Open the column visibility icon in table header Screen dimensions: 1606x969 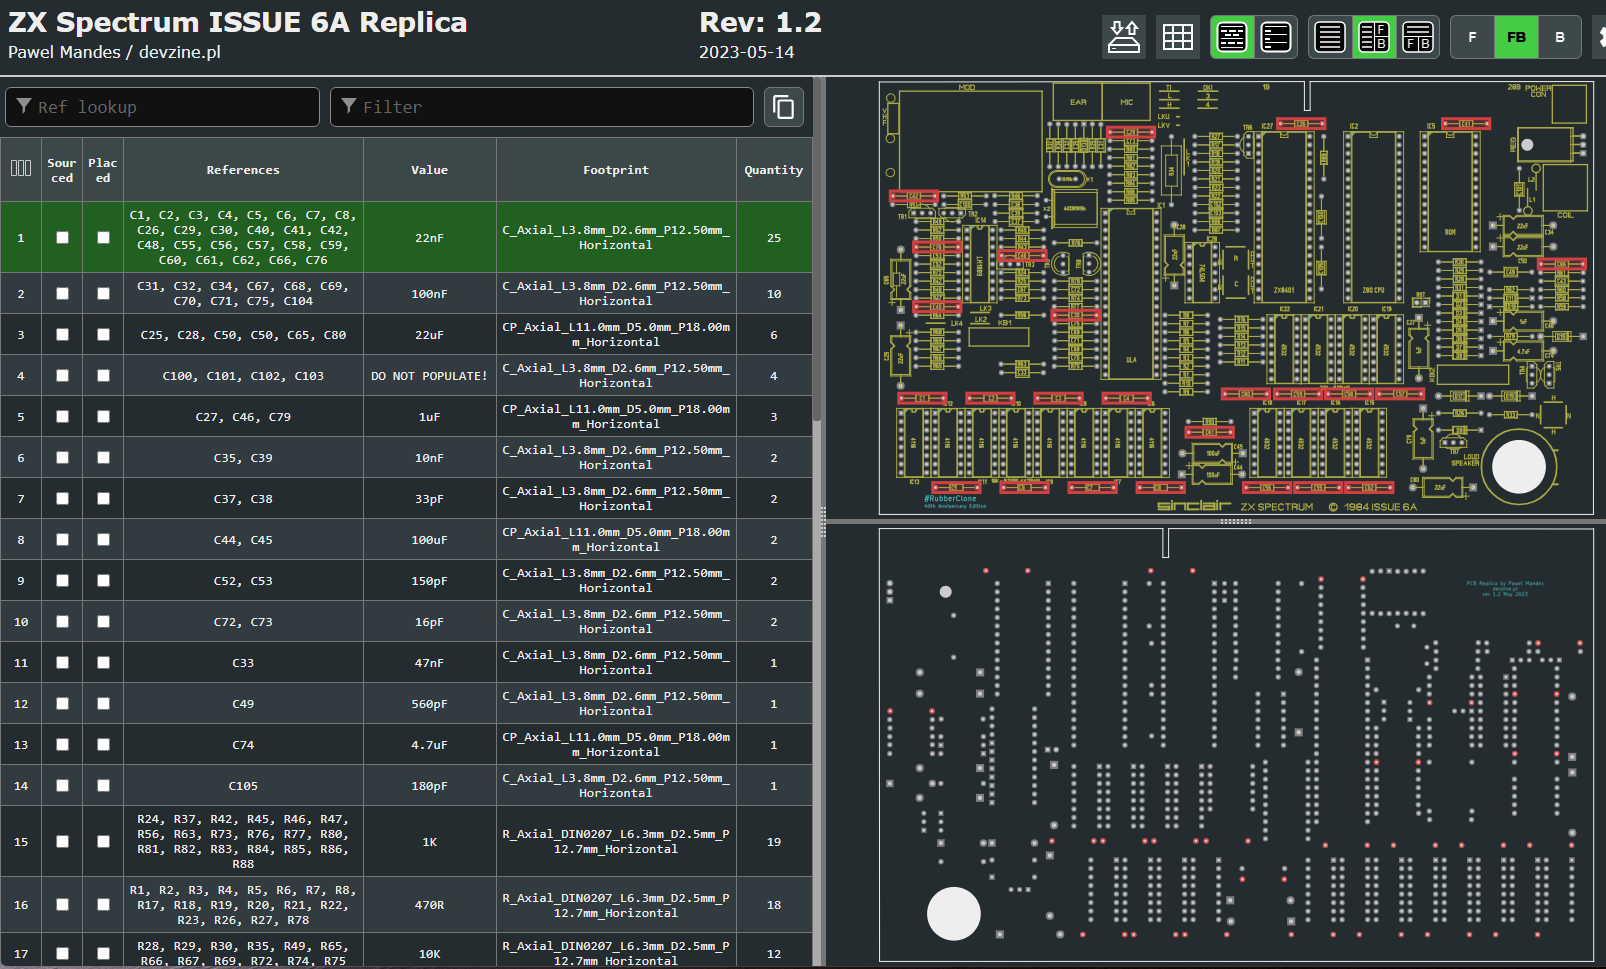[x=21, y=168]
